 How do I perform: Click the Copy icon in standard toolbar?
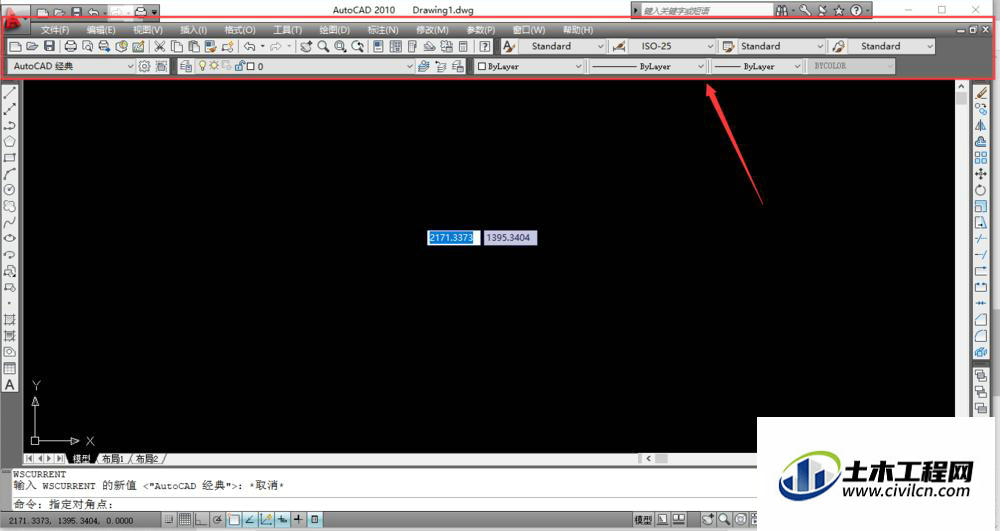pos(177,47)
